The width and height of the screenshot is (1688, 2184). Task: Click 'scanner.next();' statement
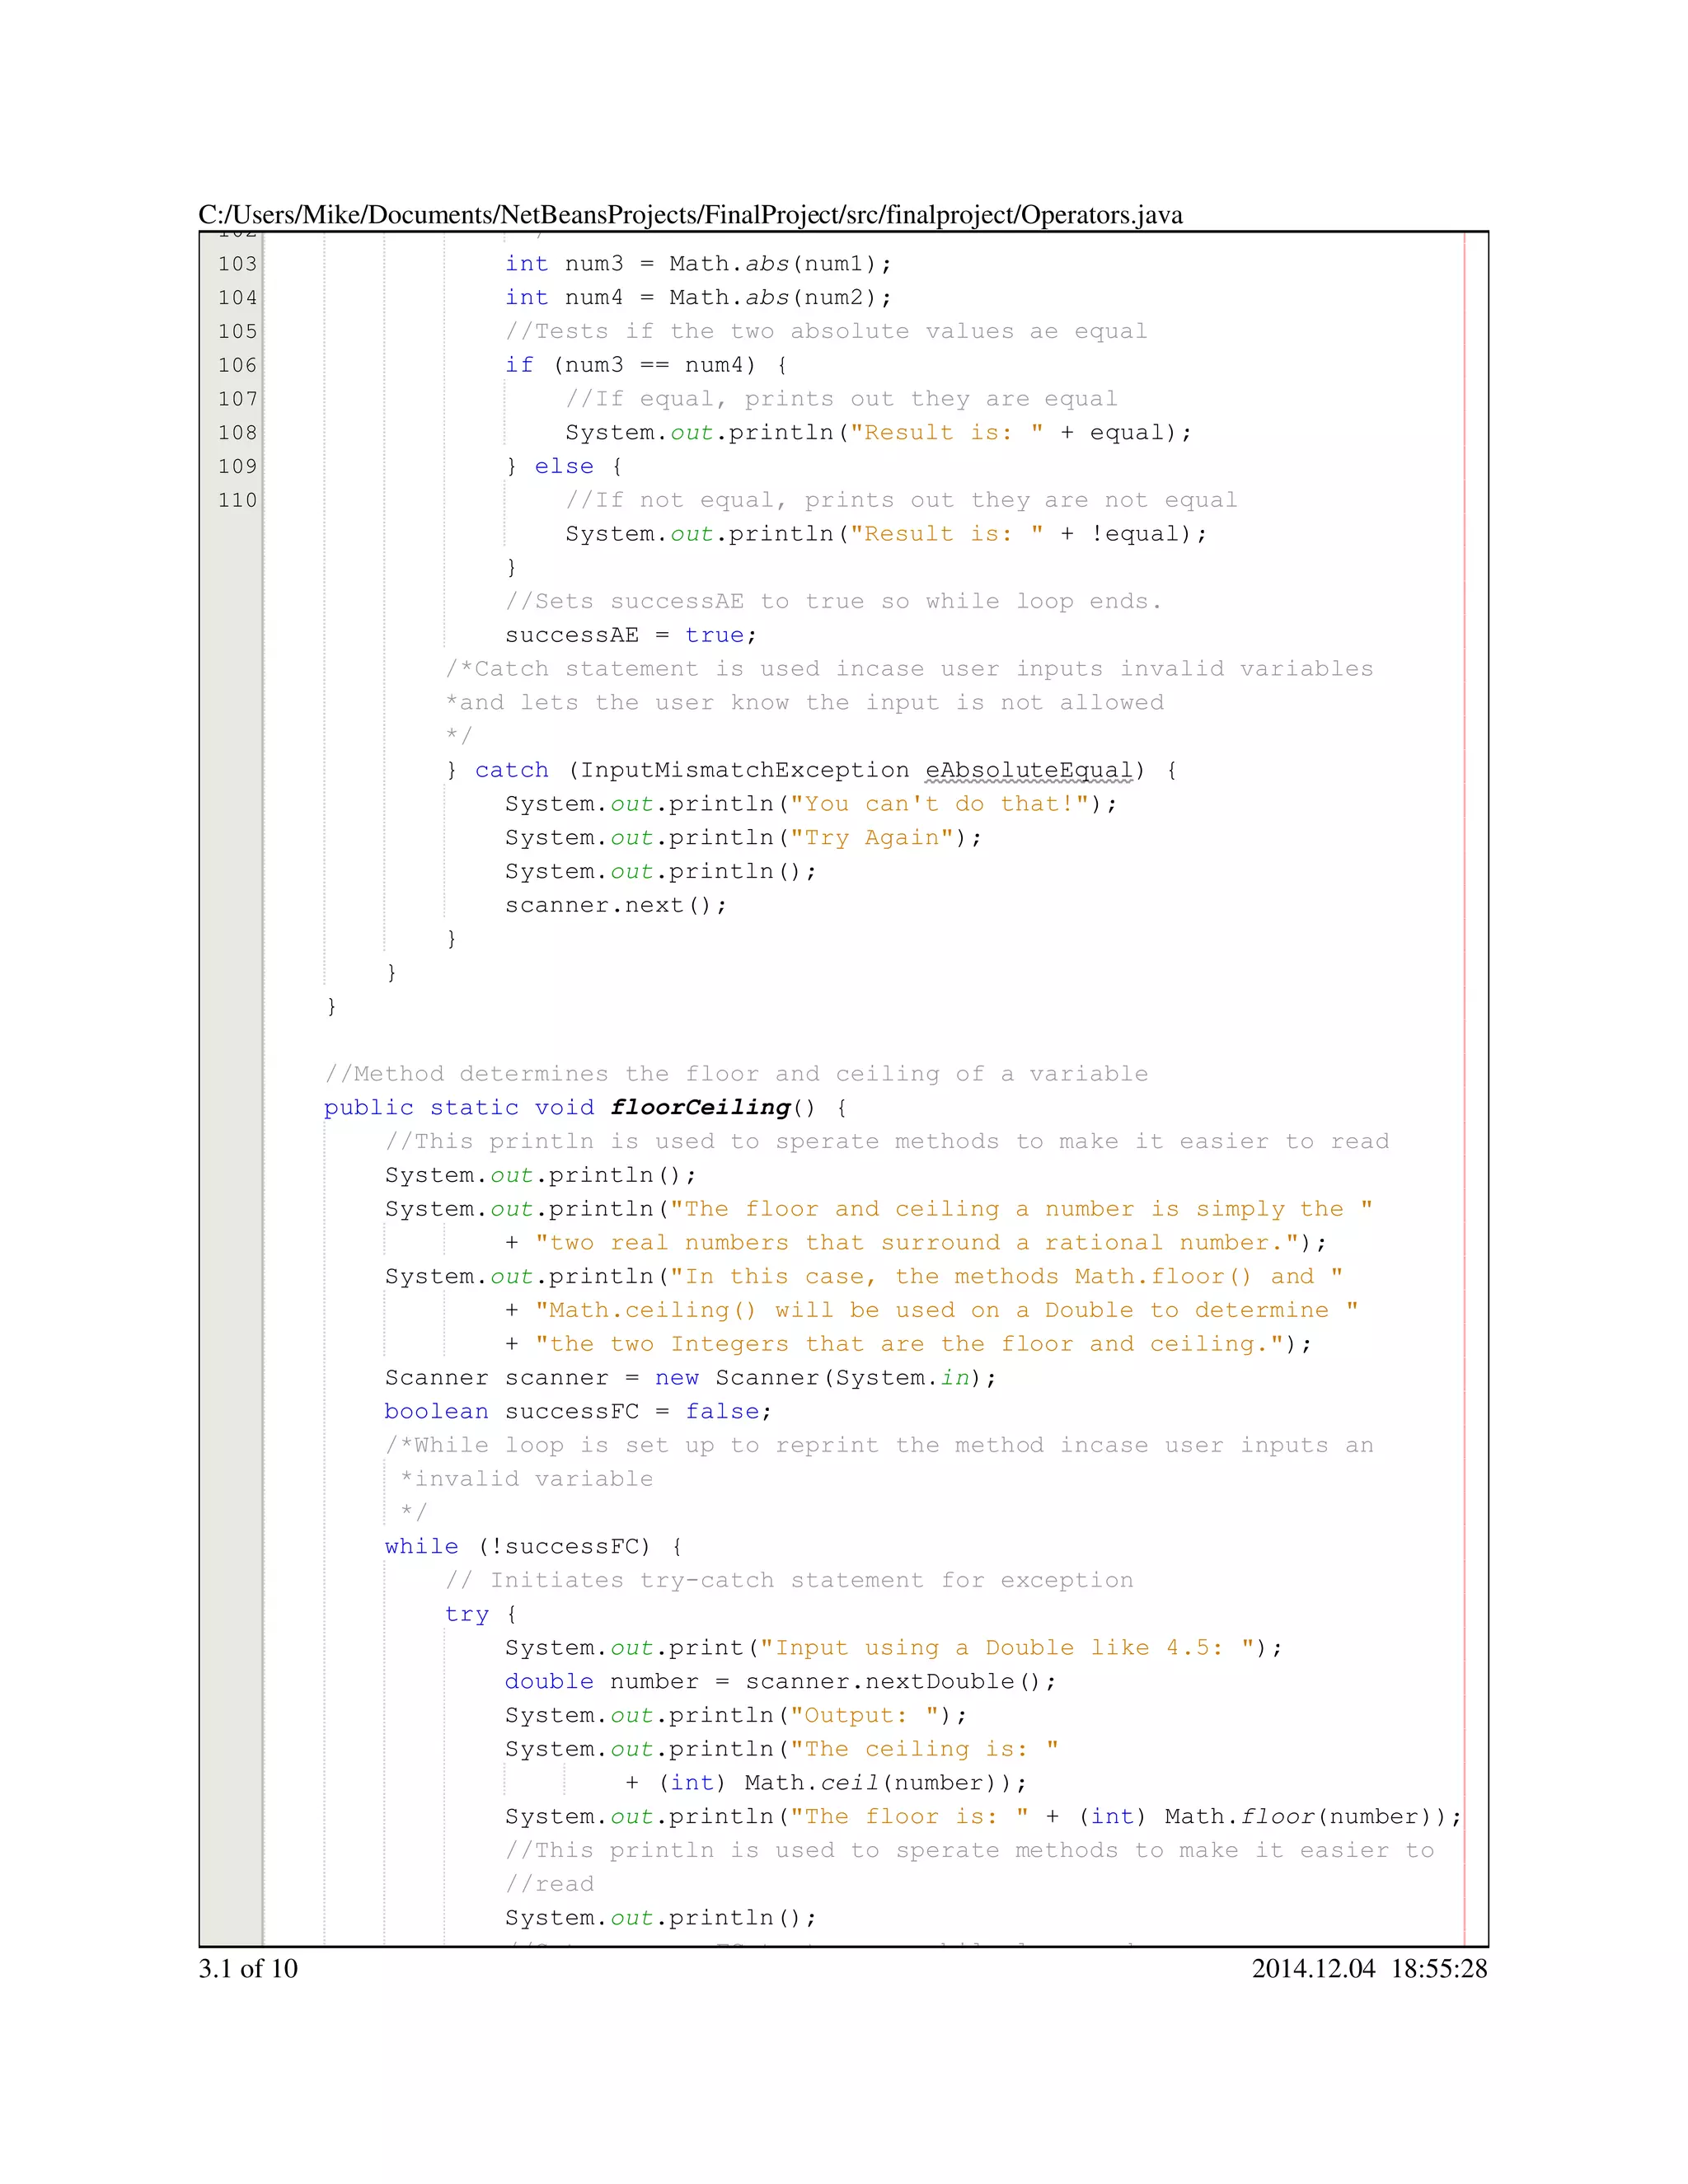(615, 905)
